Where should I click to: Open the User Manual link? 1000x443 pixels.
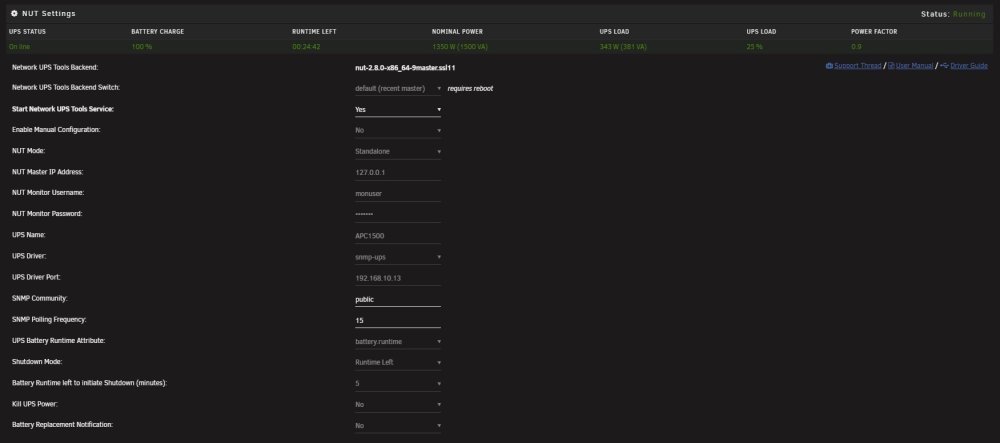click(x=915, y=66)
